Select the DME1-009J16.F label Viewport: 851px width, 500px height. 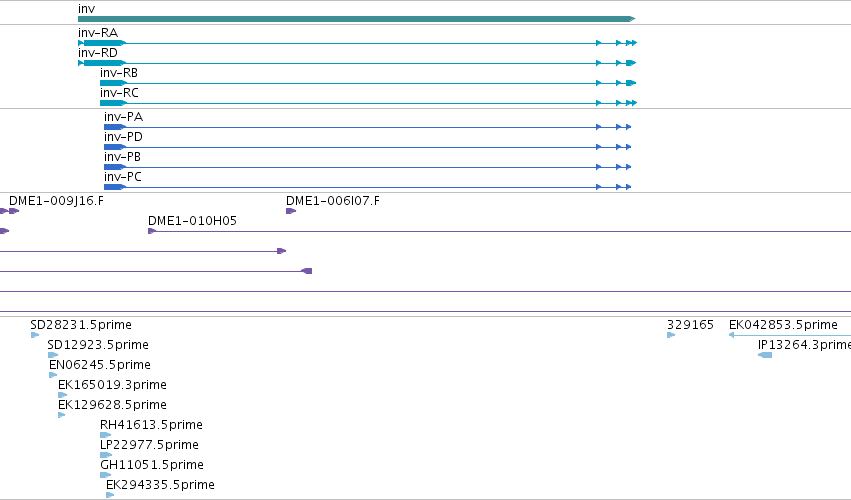pos(56,201)
